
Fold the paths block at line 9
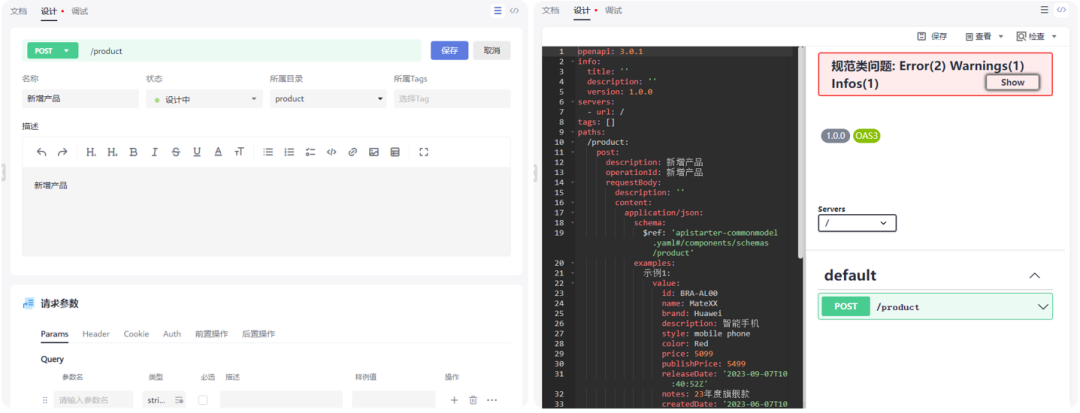click(x=572, y=132)
